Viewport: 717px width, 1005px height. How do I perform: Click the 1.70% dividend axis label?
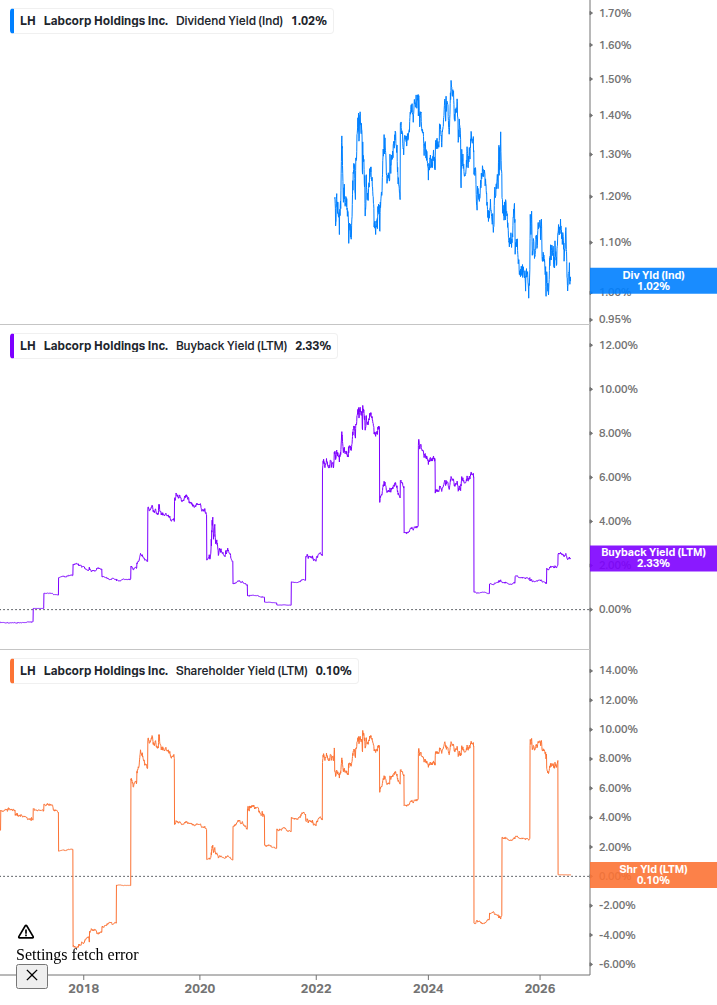615,13
